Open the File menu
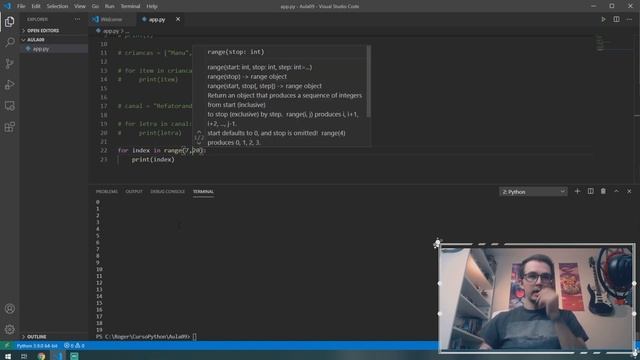 21,6
